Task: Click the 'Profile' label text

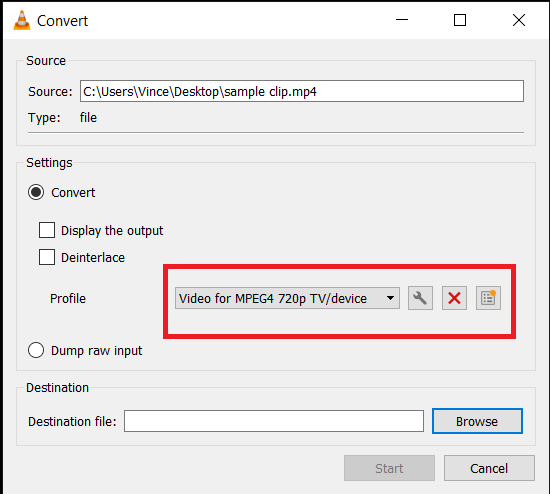Action: [68, 299]
